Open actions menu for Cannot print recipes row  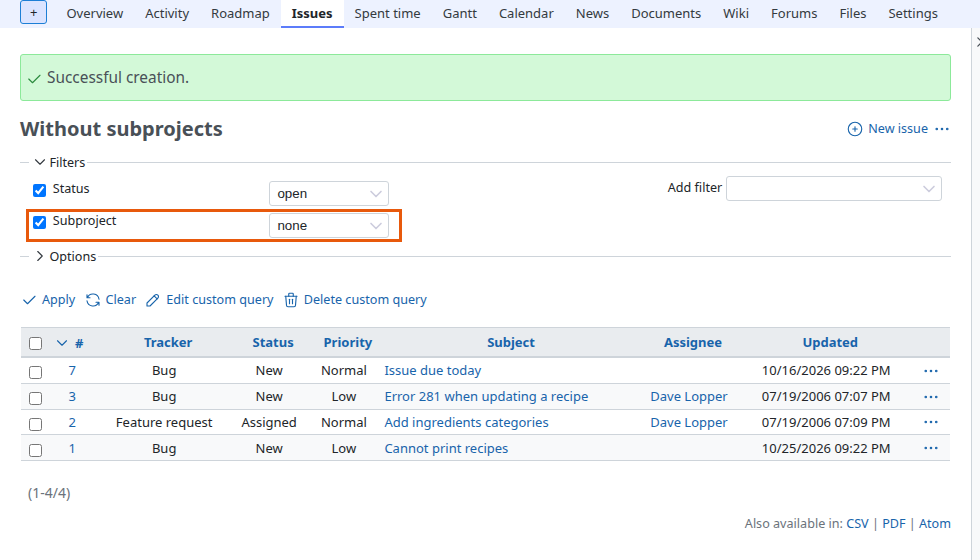pyautogui.click(x=931, y=448)
